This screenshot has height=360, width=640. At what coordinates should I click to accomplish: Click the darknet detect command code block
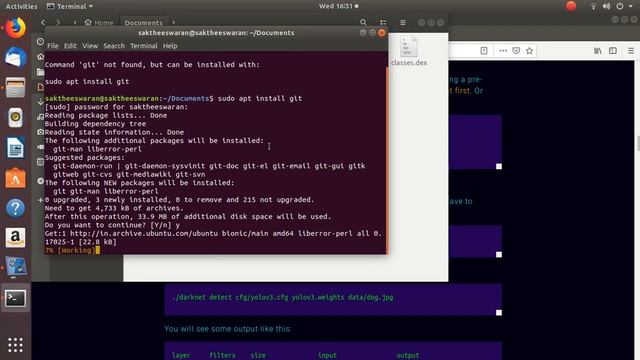tap(333, 300)
